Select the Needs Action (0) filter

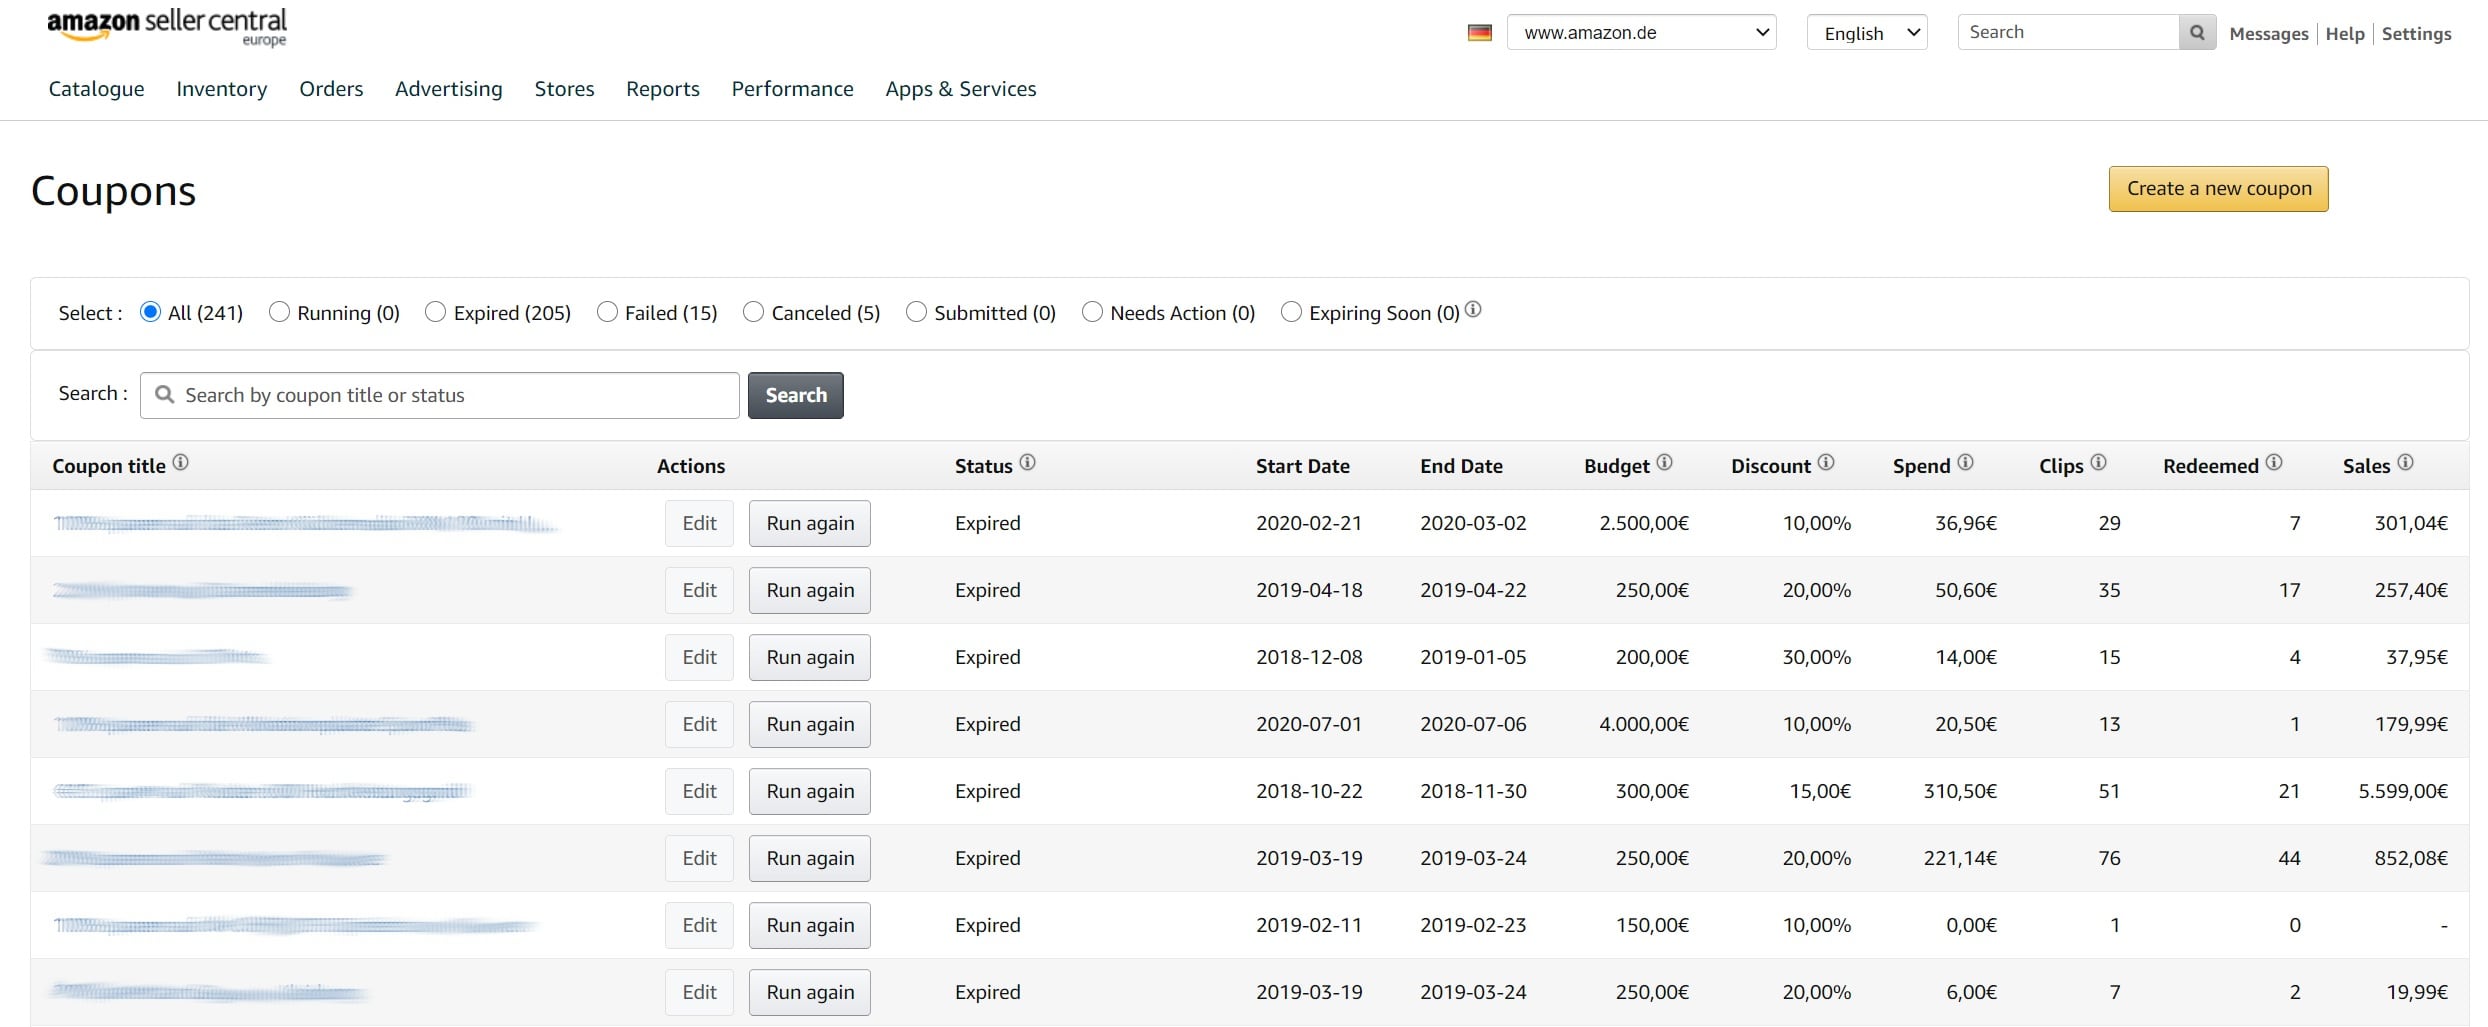[1092, 312]
